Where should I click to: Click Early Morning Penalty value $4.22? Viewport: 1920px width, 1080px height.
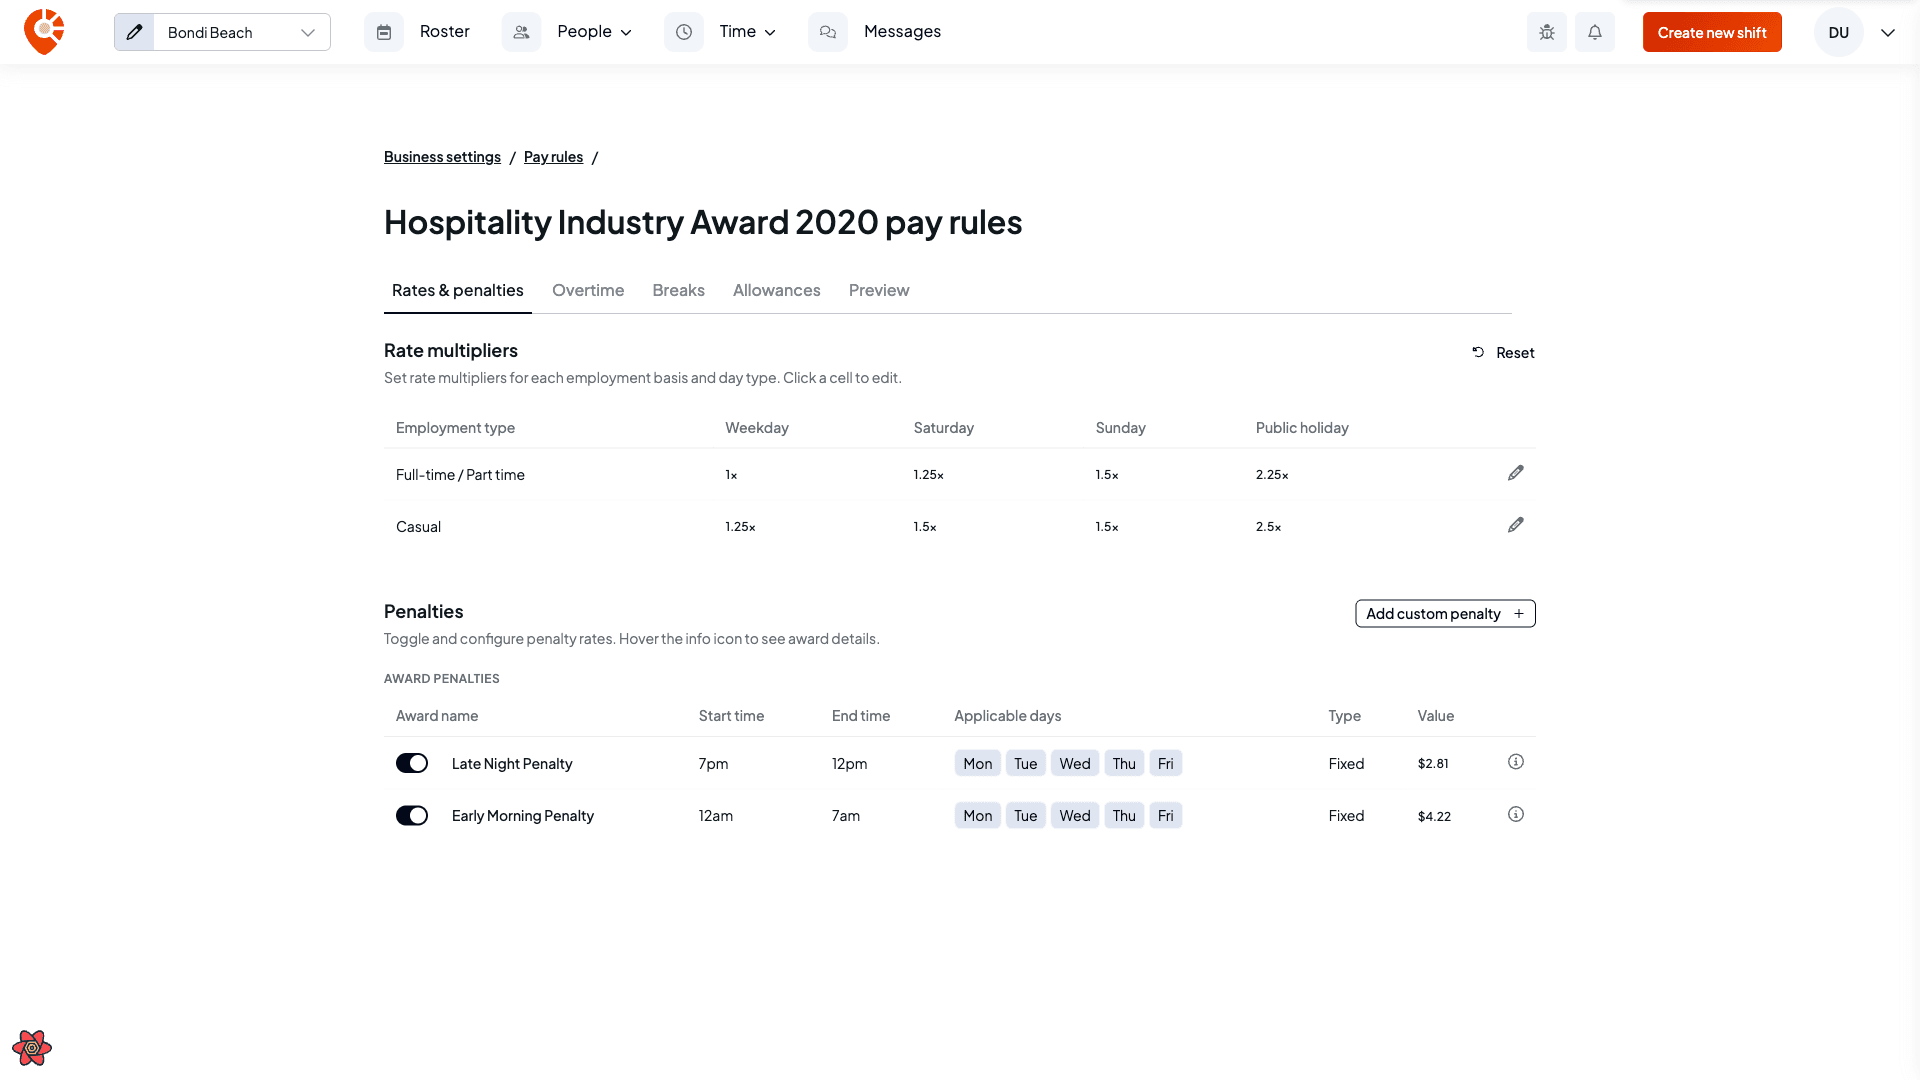[1434, 817]
